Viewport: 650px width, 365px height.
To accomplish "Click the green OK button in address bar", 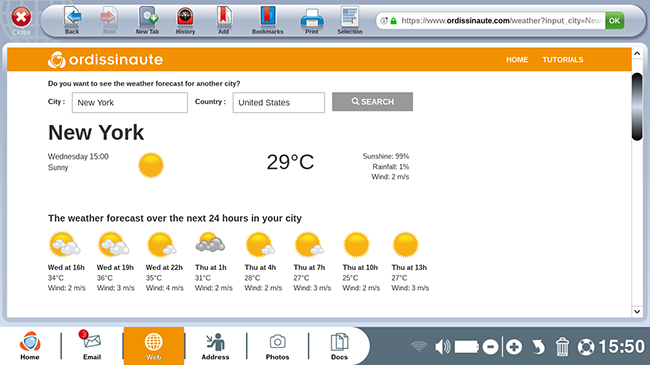I will click(x=614, y=21).
